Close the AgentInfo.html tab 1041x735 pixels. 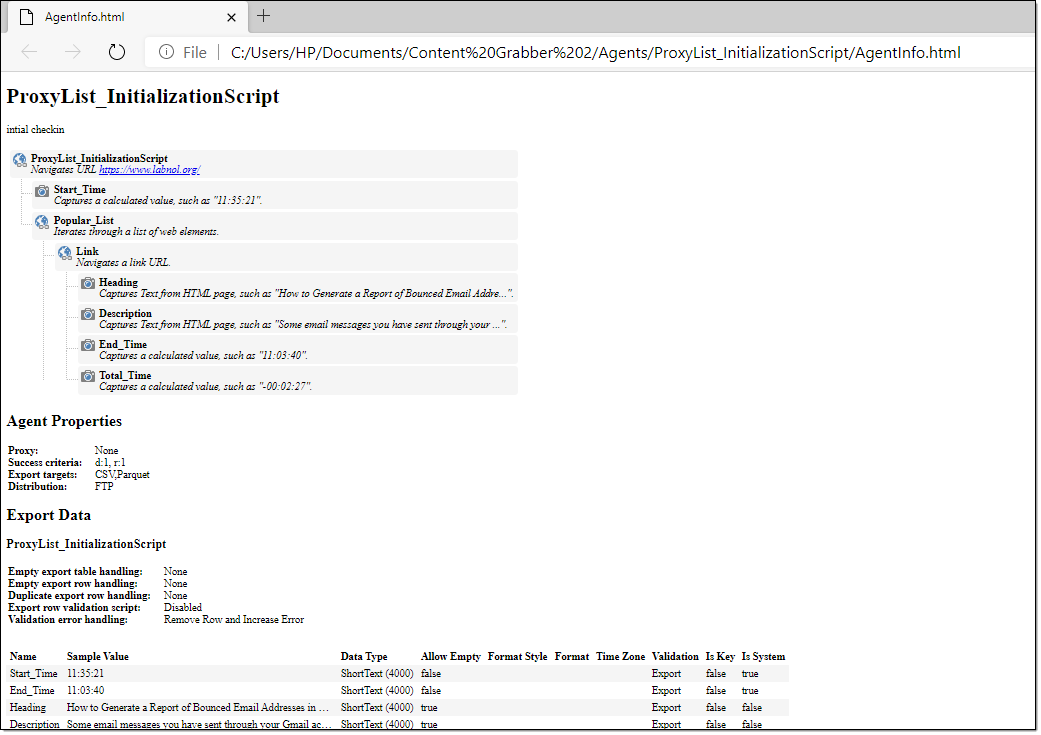[x=231, y=17]
